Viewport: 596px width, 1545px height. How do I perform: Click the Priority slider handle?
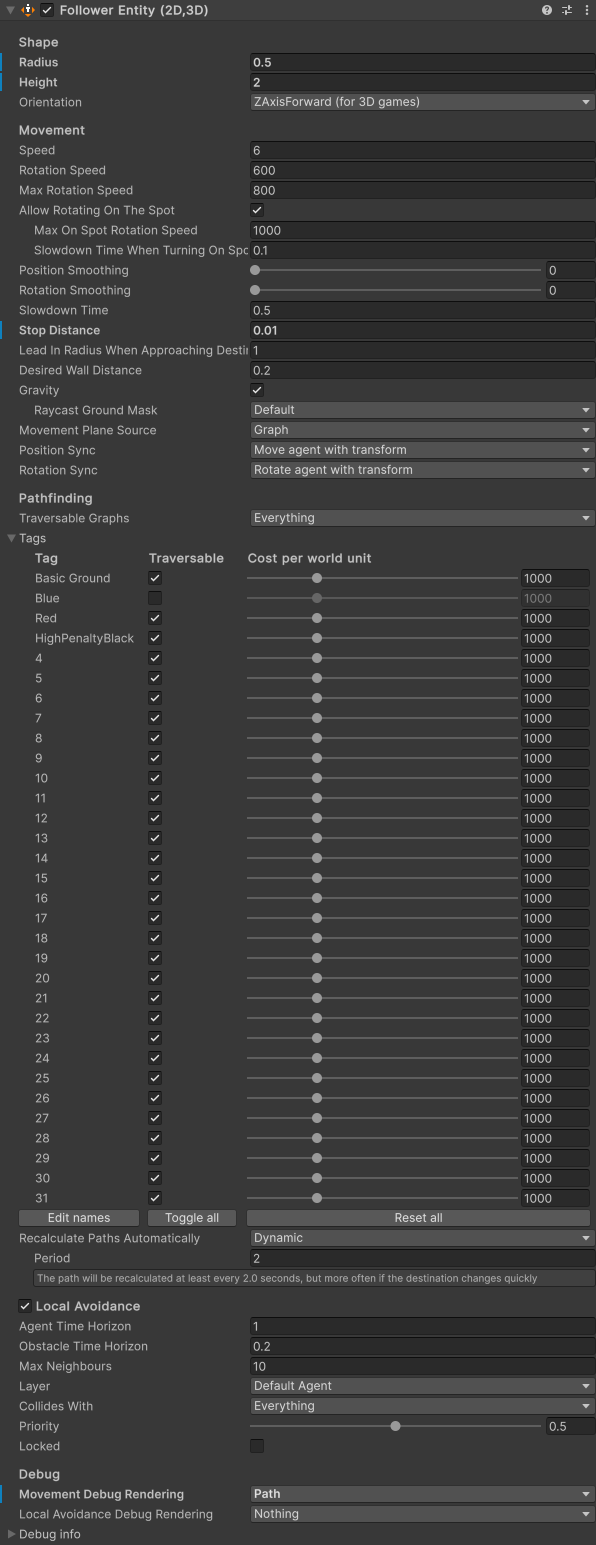click(x=396, y=1426)
